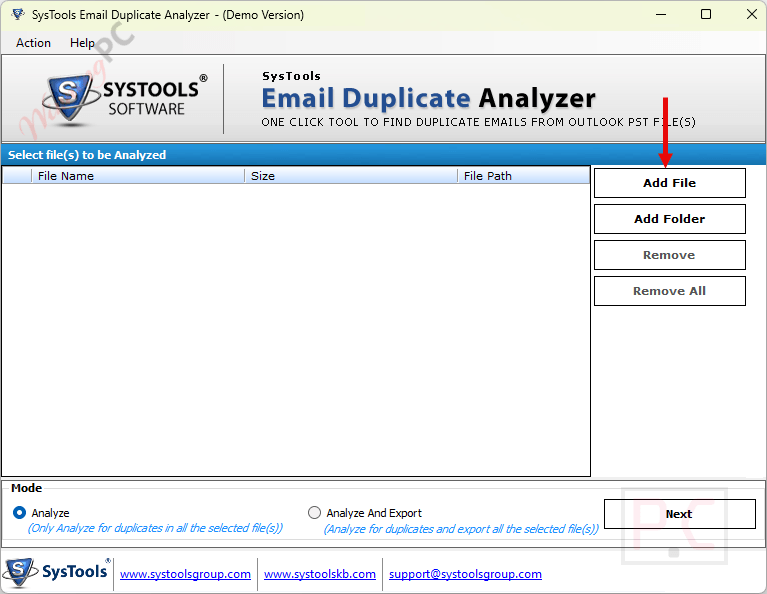Viewport: 767px width, 594px height.
Task: Click the app icon in title bar
Action: tap(18, 15)
